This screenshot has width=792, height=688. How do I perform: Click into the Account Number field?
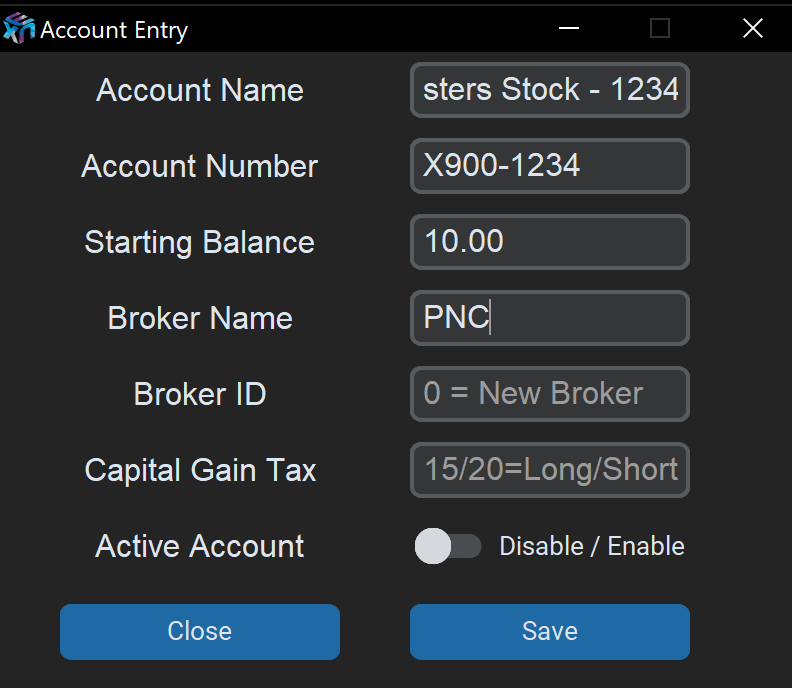[x=550, y=166]
